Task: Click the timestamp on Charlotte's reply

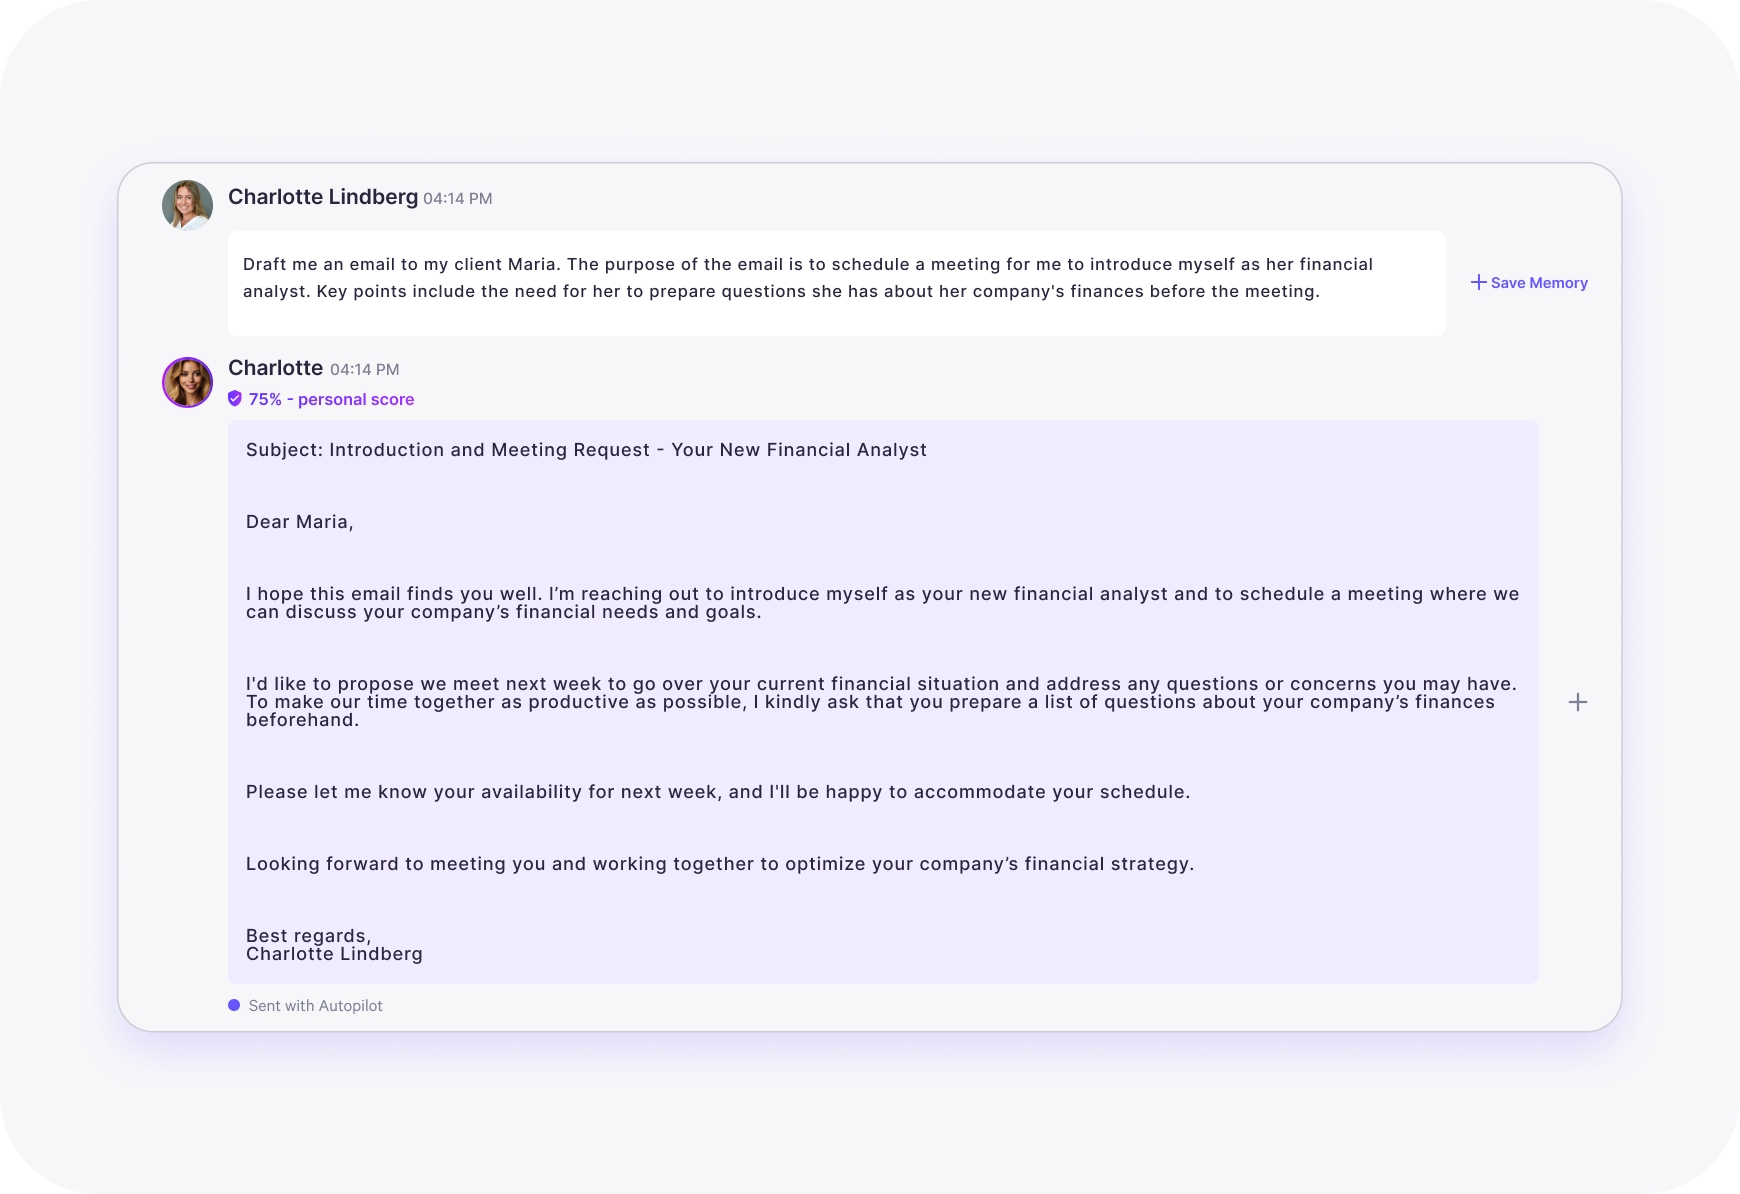Action: coord(364,370)
